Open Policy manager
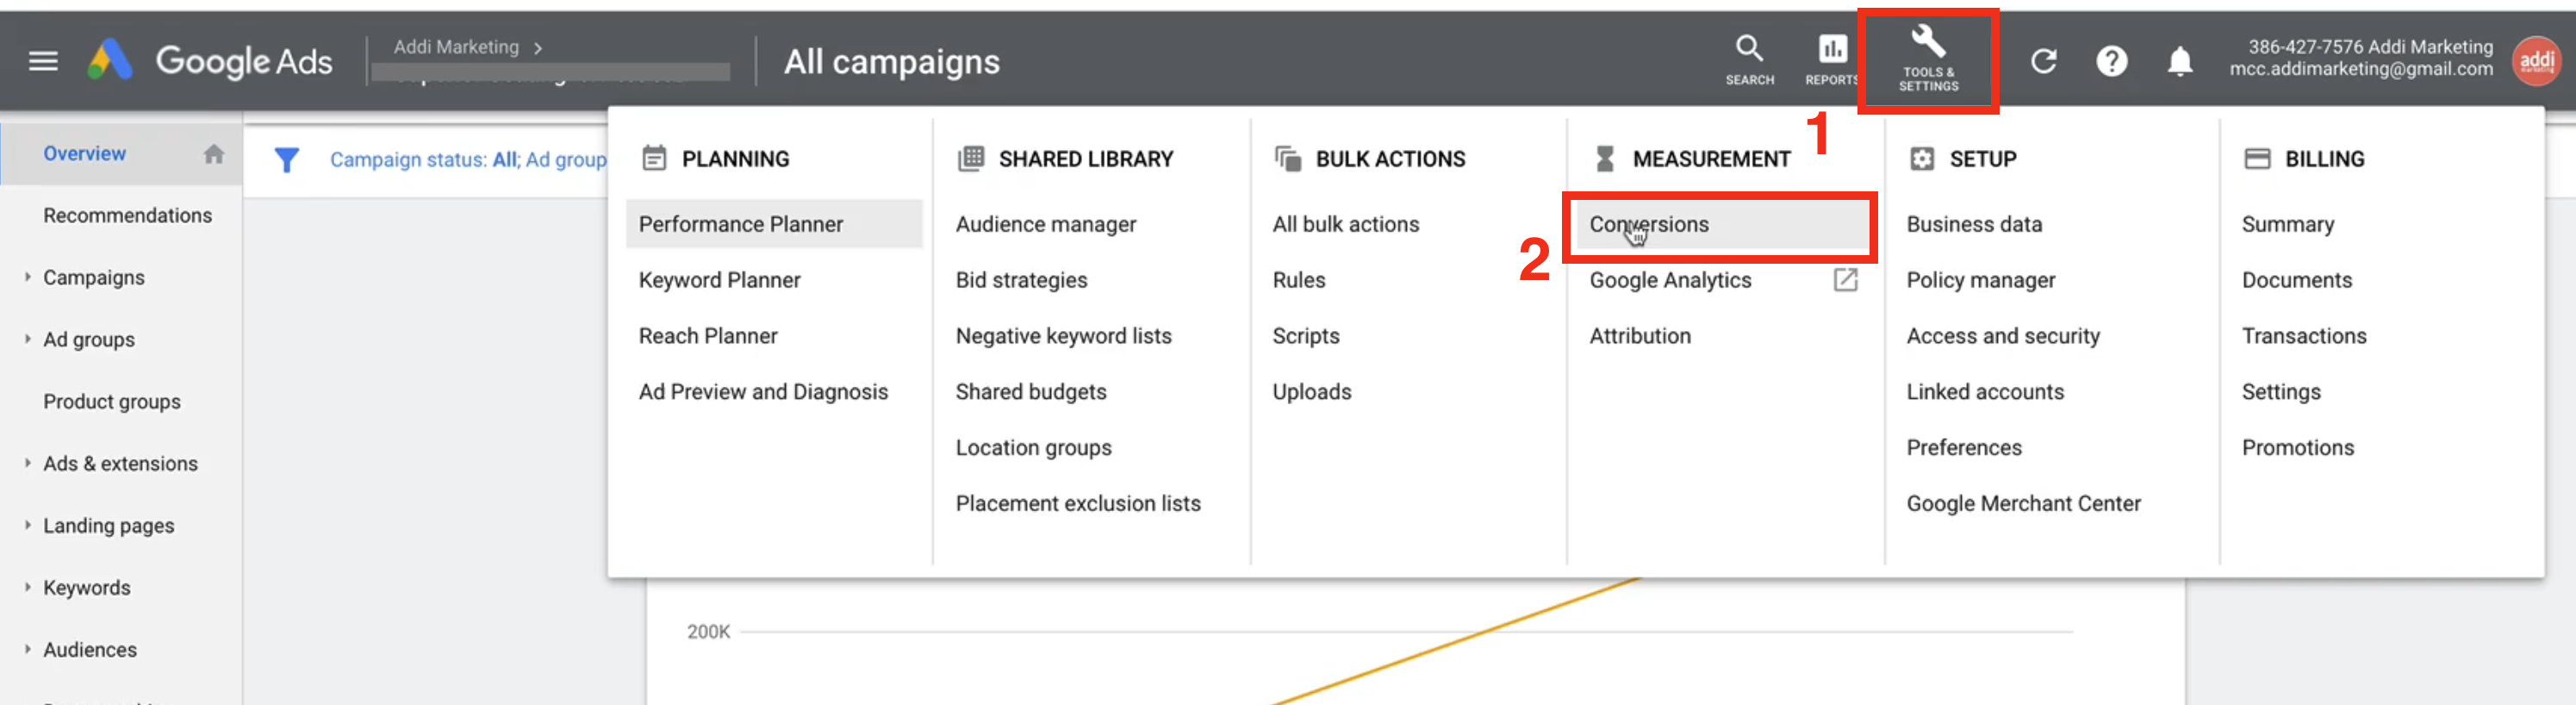The width and height of the screenshot is (2576, 705). click(x=1980, y=280)
